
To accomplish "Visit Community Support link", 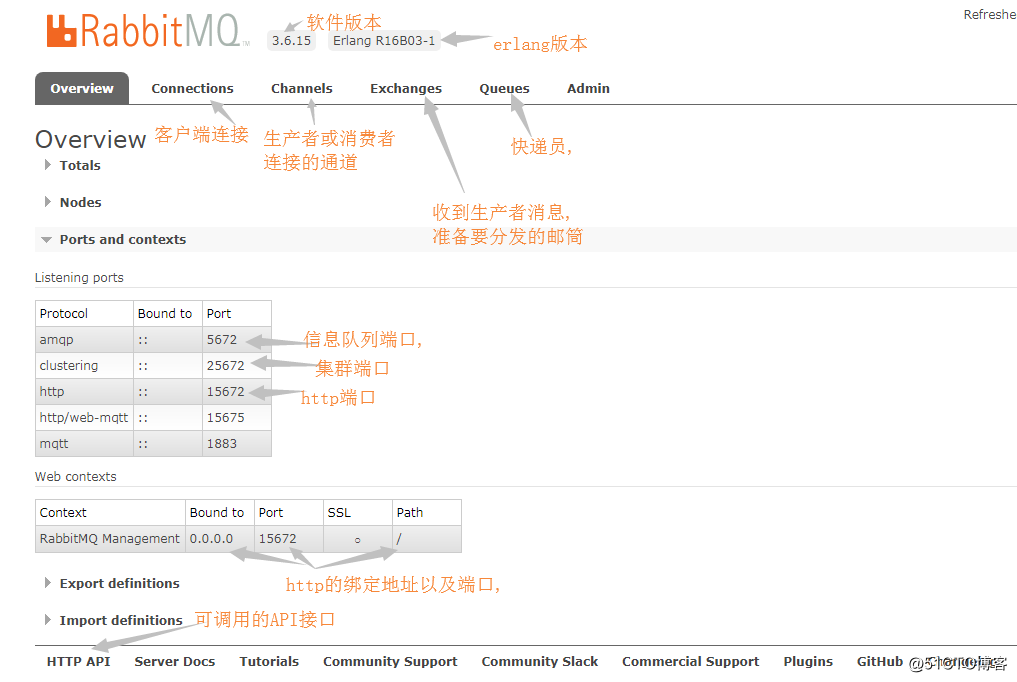I will pos(390,662).
